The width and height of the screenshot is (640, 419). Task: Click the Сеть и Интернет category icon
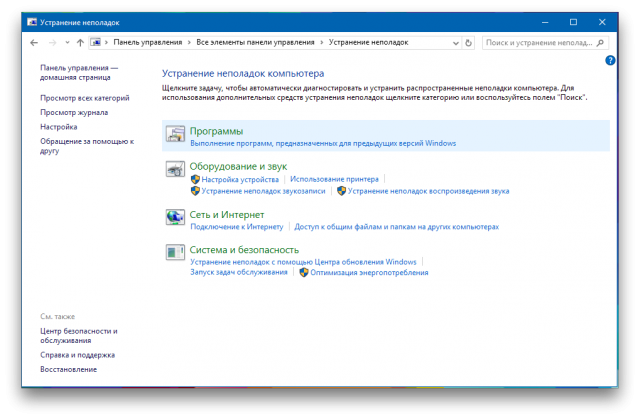click(x=174, y=219)
